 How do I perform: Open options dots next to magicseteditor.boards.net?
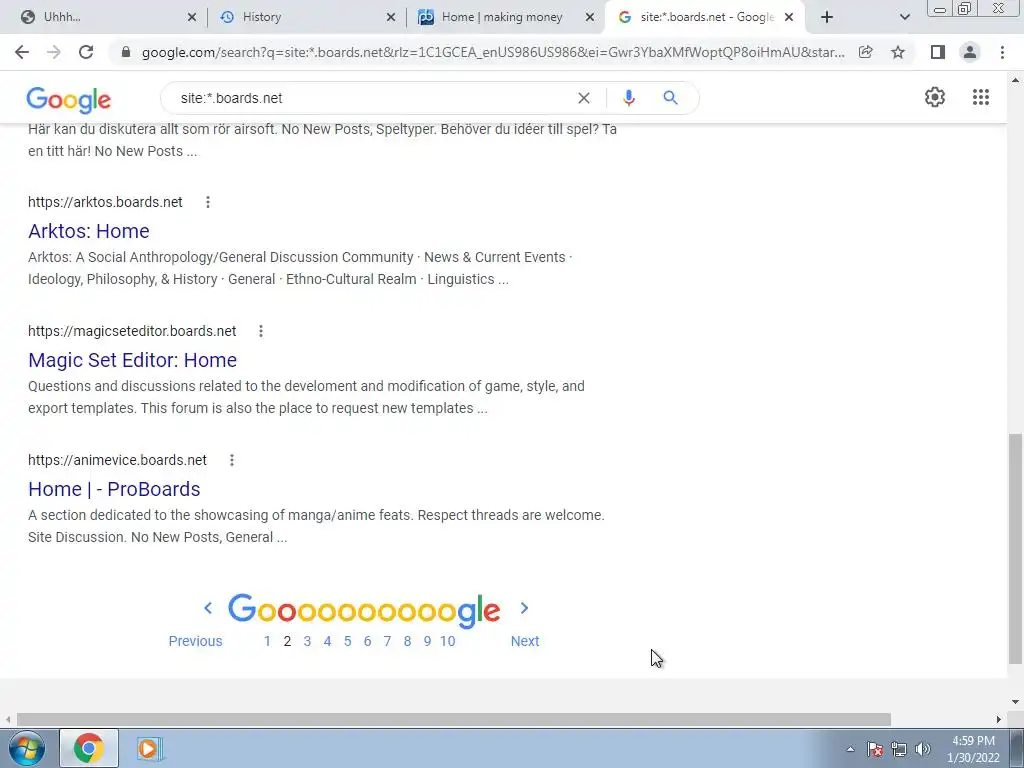pos(261,331)
